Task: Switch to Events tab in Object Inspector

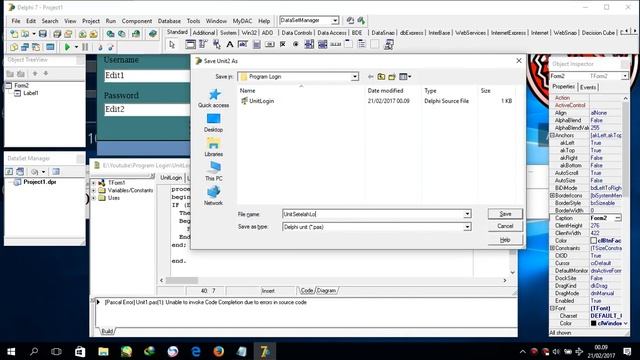Action: pos(588,87)
